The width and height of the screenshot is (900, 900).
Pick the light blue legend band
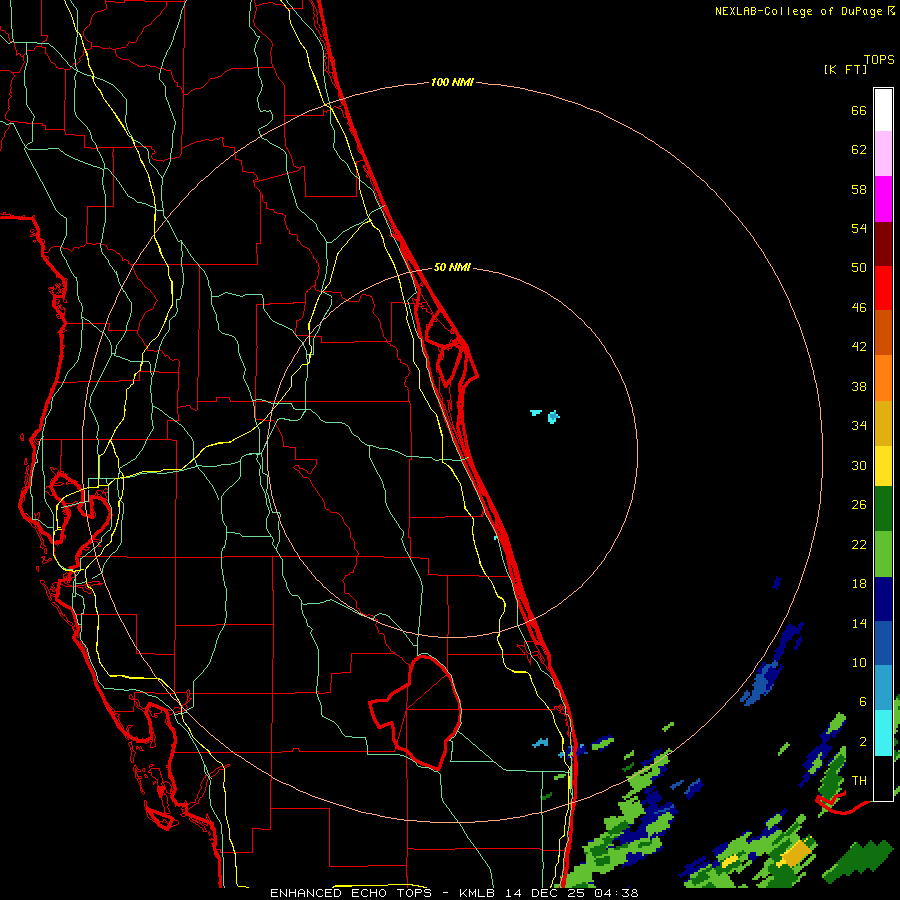(883, 688)
